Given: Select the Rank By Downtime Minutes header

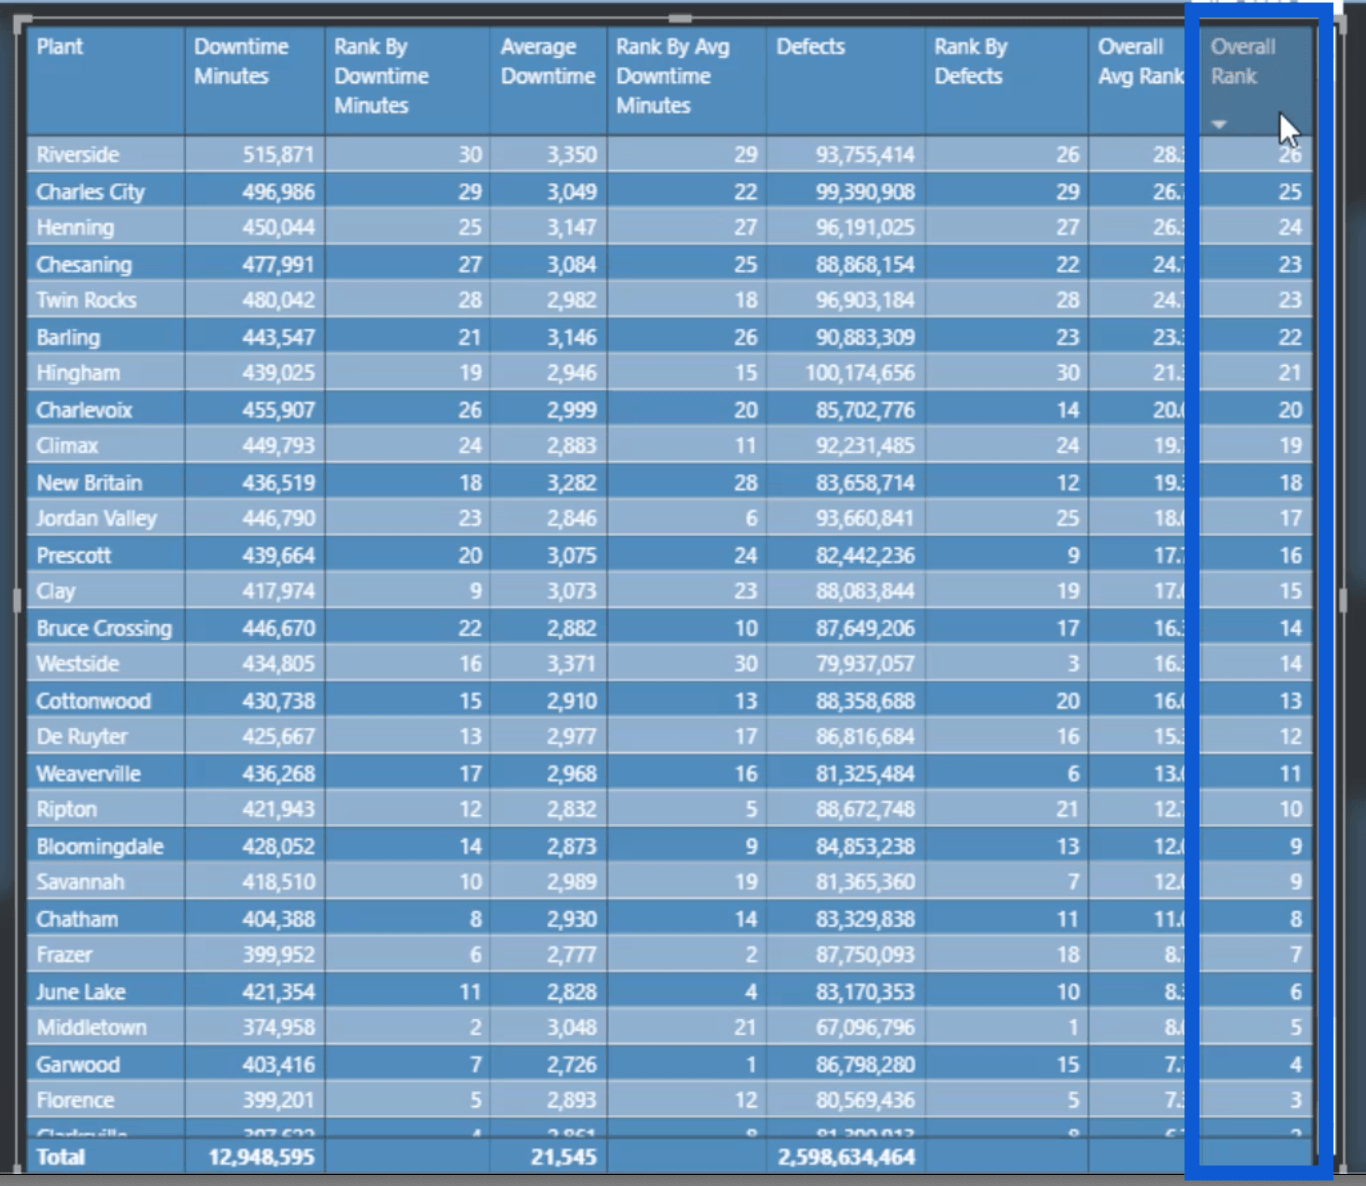Looking at the screenshot, I should 381,76.
